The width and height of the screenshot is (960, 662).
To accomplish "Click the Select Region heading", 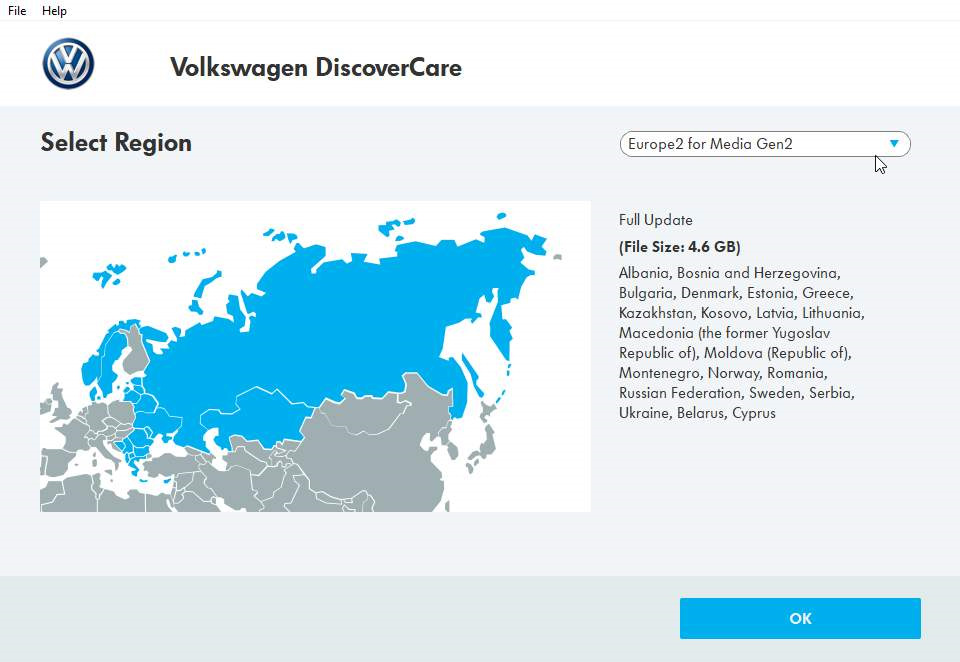I will (116, 142).
